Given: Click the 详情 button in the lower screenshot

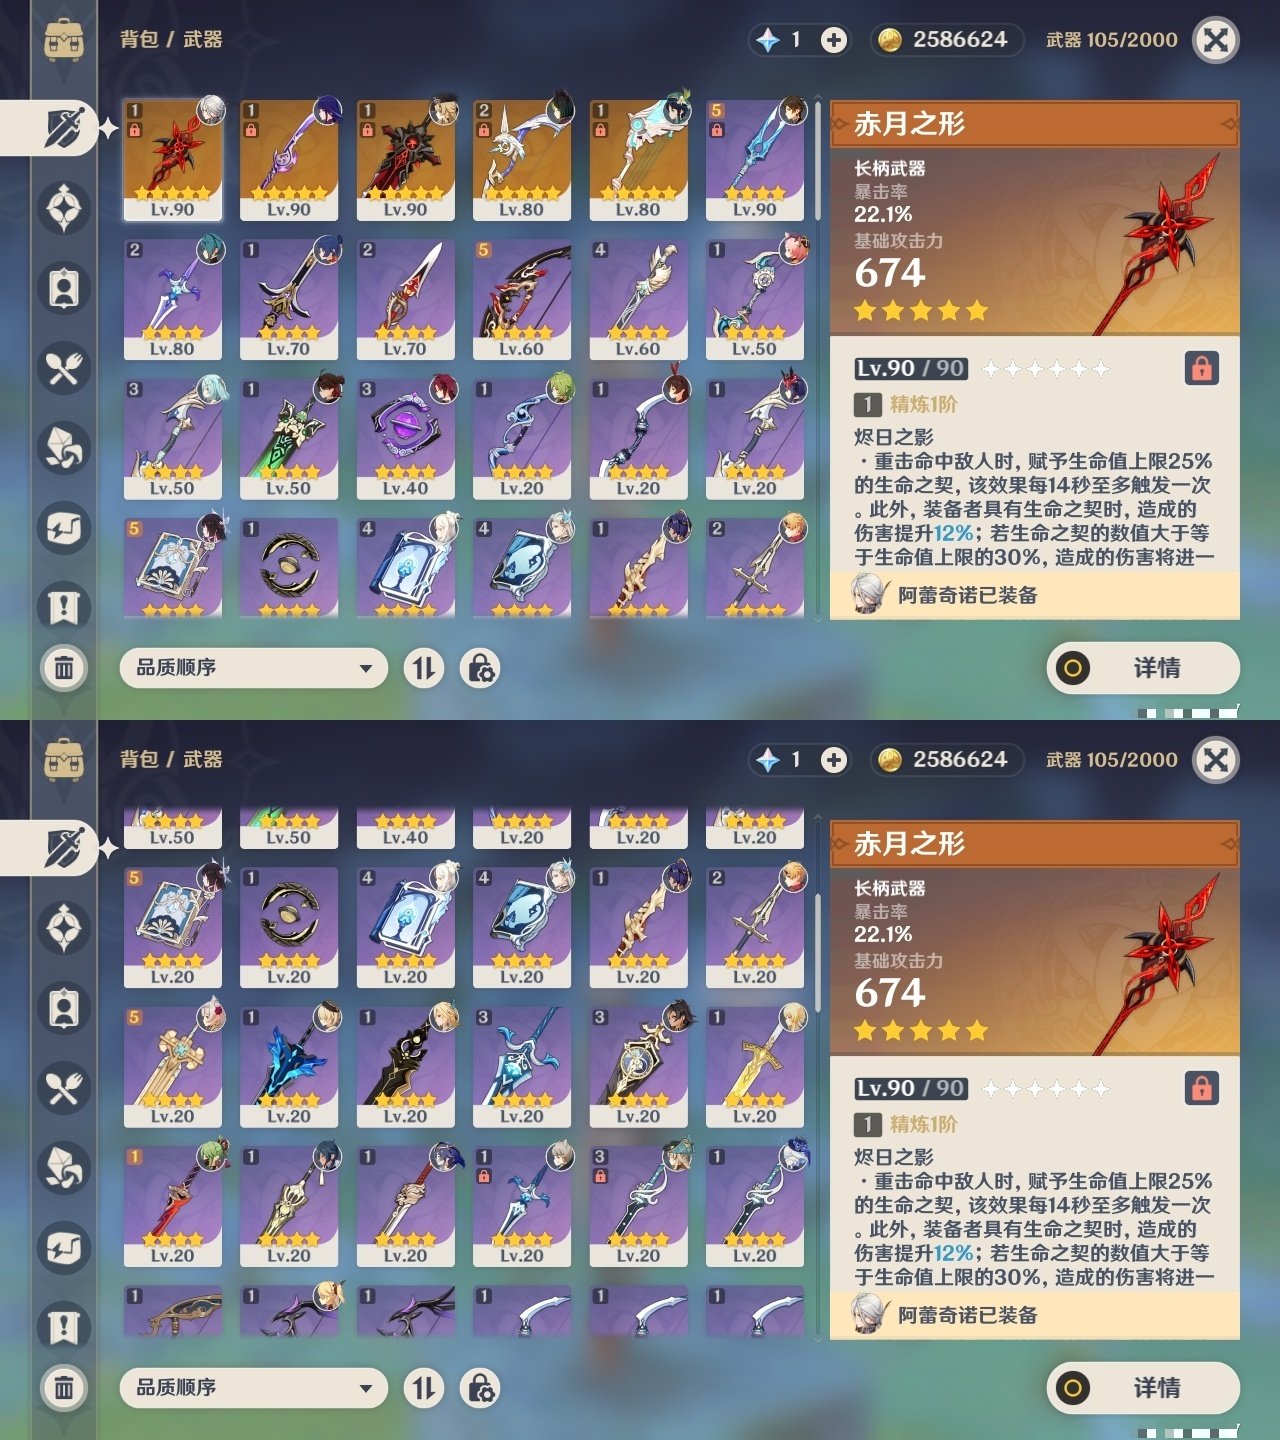Looking at the screenshot, I should tap(1143, 1388).
